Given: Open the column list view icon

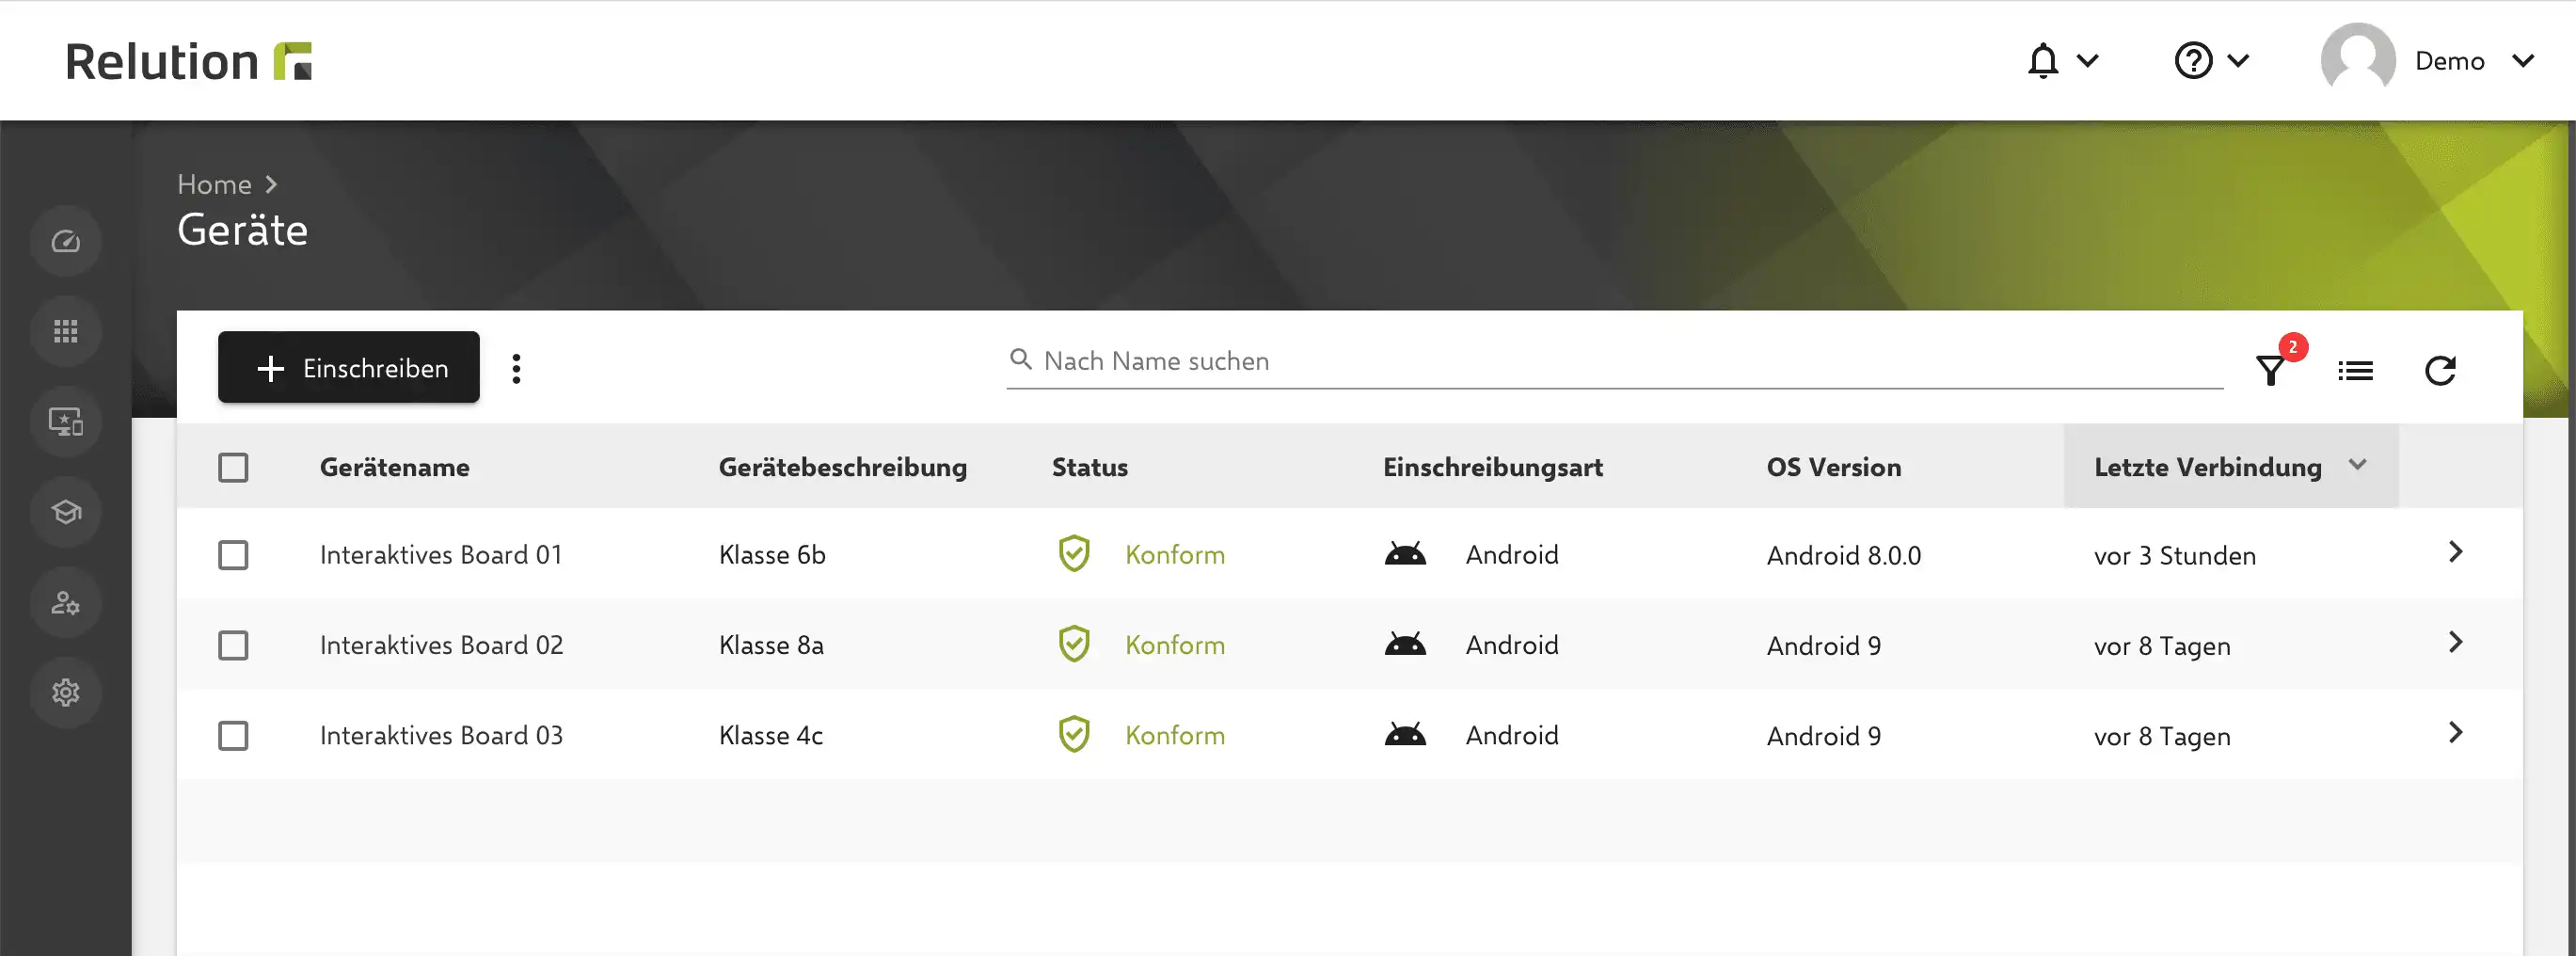Looking at the screenshot, I should point(2355,371).
